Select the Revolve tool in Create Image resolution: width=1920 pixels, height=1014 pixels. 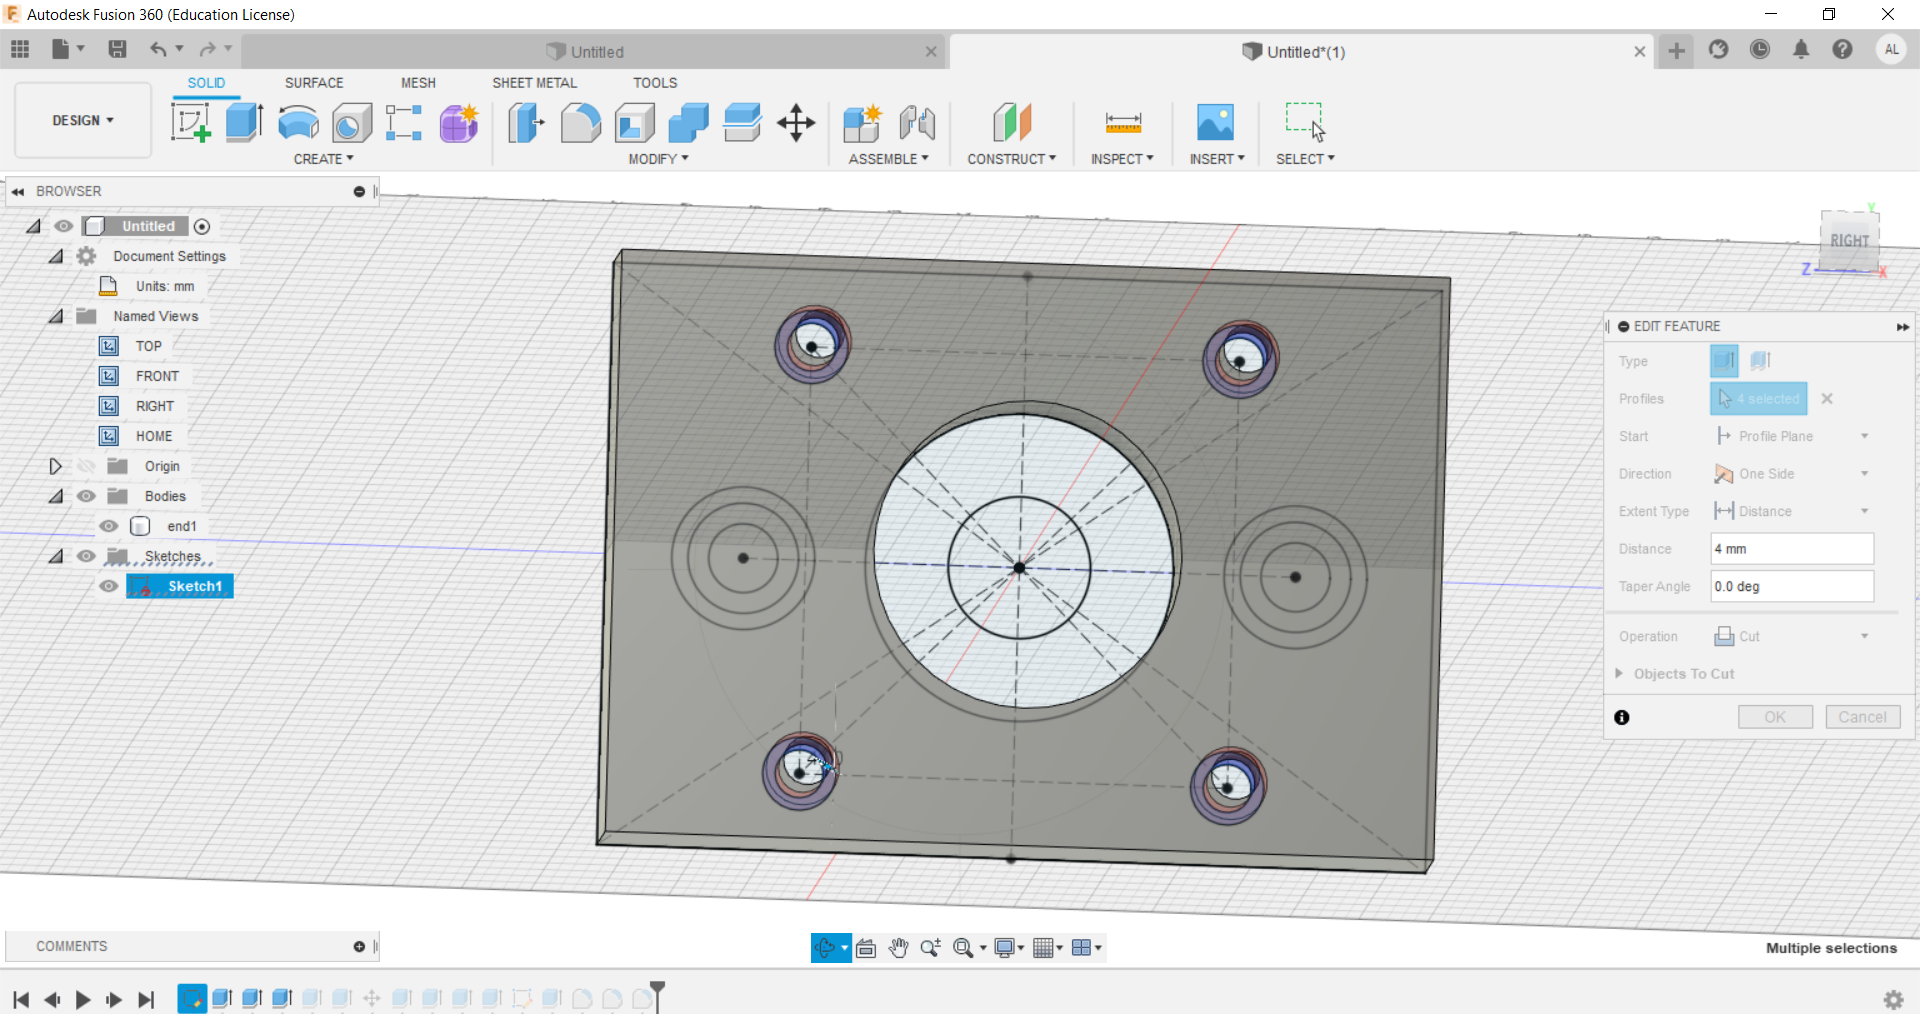pyautogui.click(x=298, y=123)
